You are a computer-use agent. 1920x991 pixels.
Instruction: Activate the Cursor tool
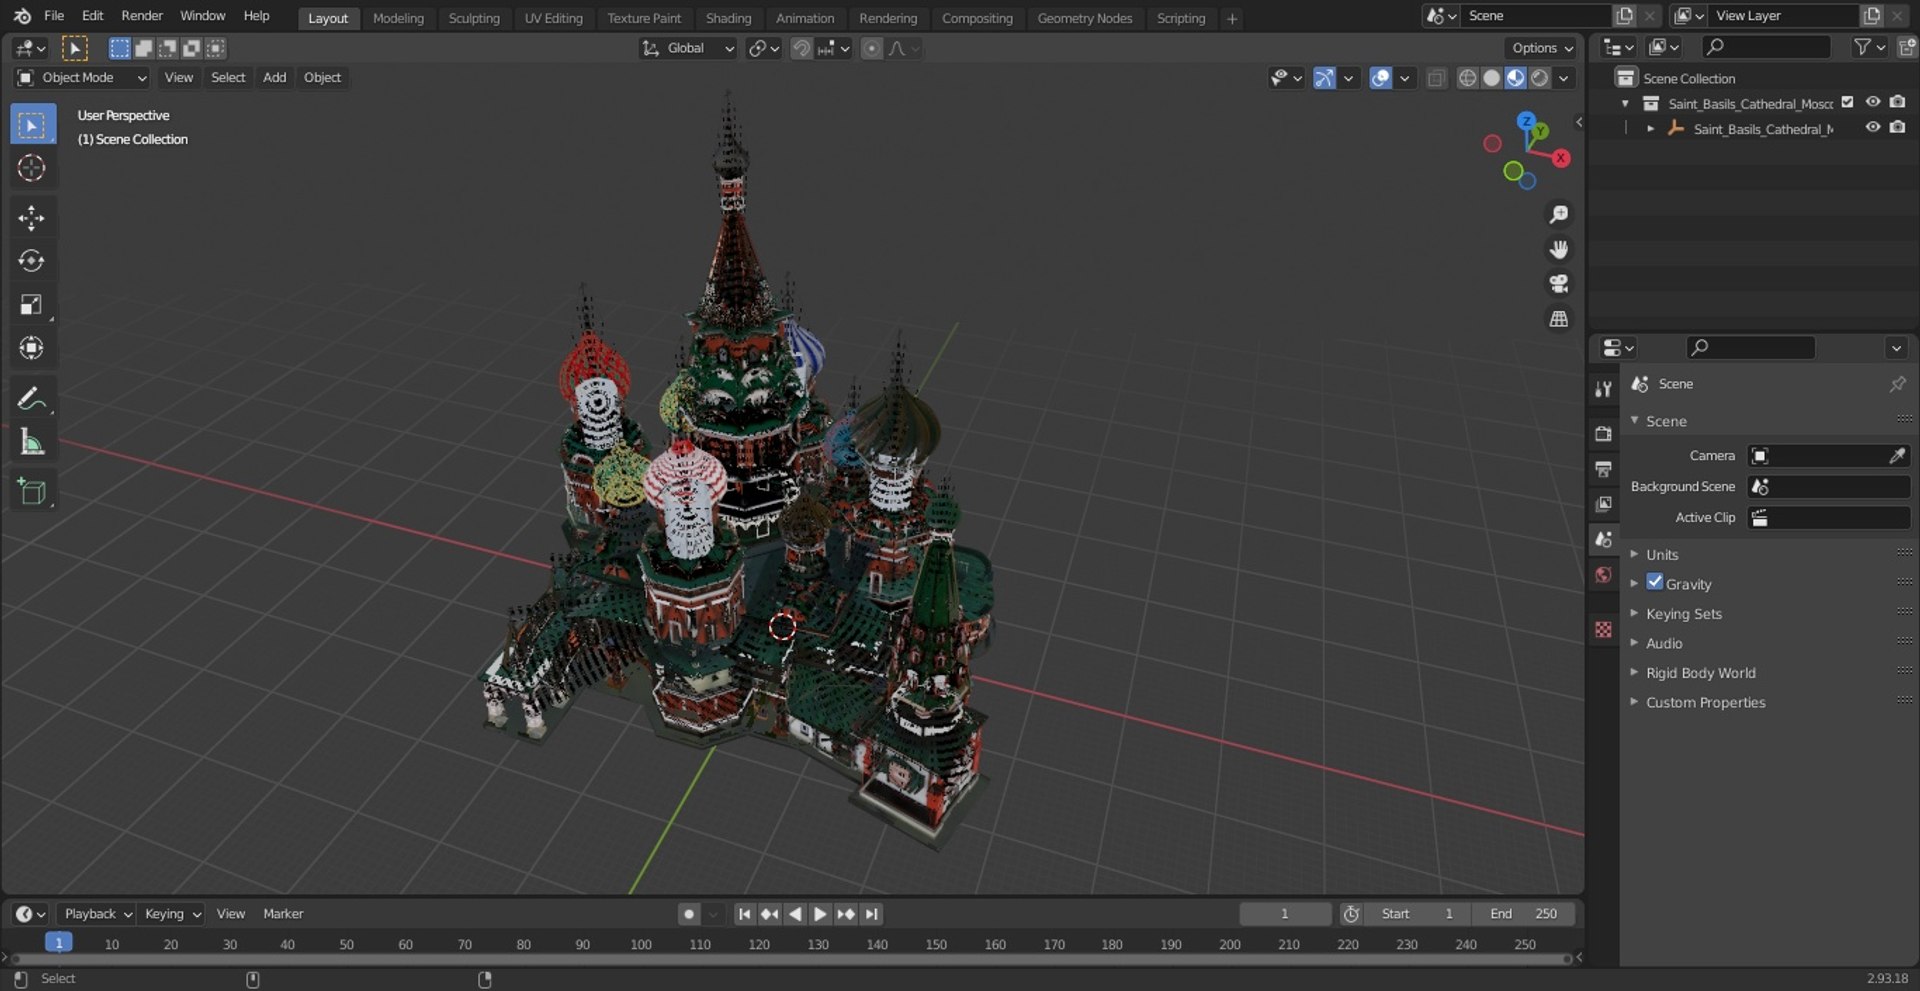32,168
